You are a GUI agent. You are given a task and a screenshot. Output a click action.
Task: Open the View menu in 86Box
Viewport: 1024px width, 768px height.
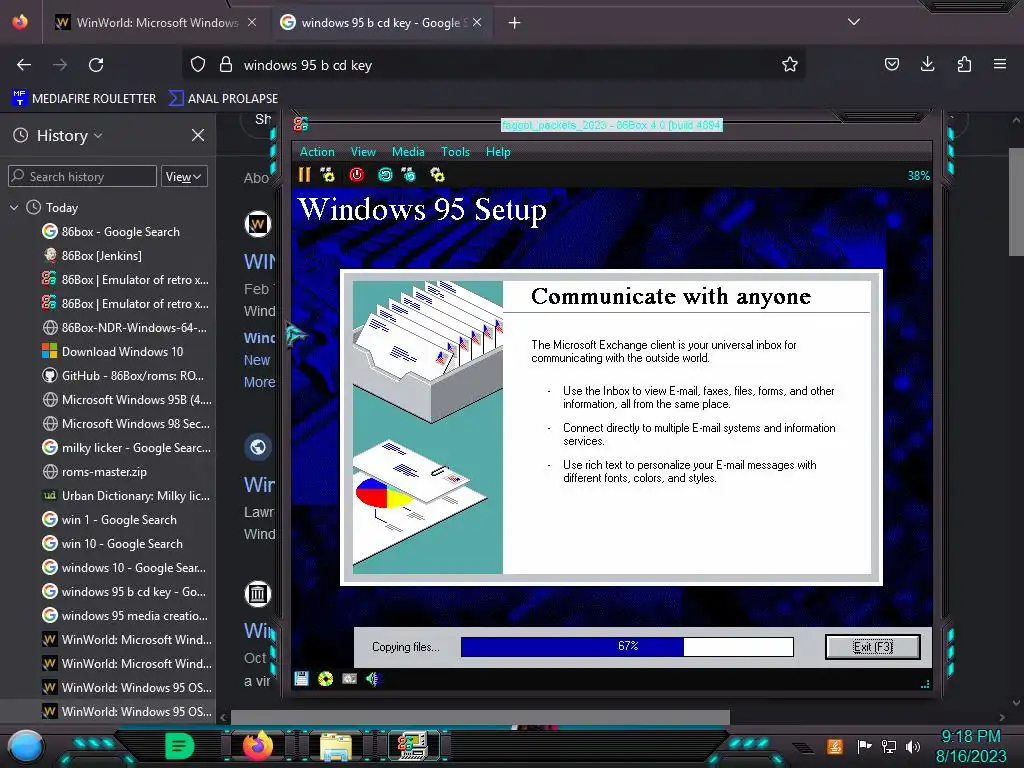[363, 152]
